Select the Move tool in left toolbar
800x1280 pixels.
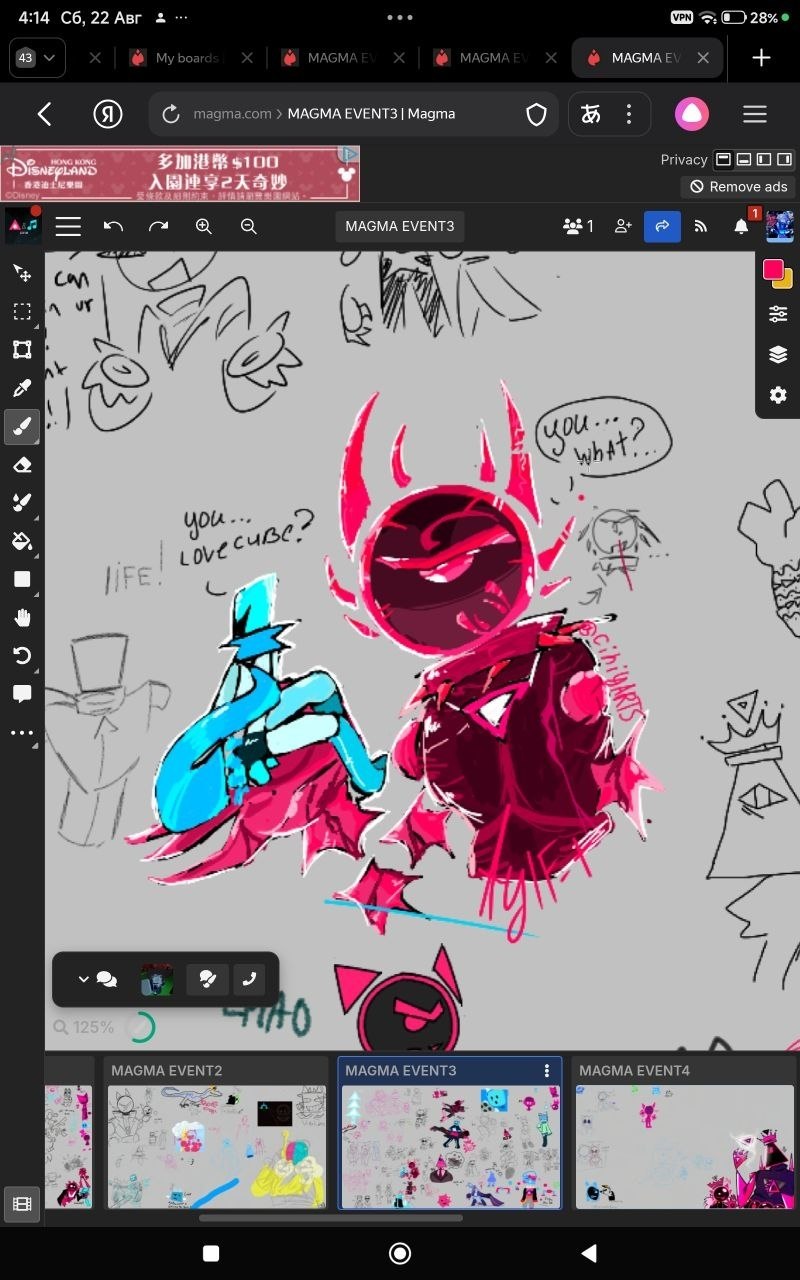22,273
